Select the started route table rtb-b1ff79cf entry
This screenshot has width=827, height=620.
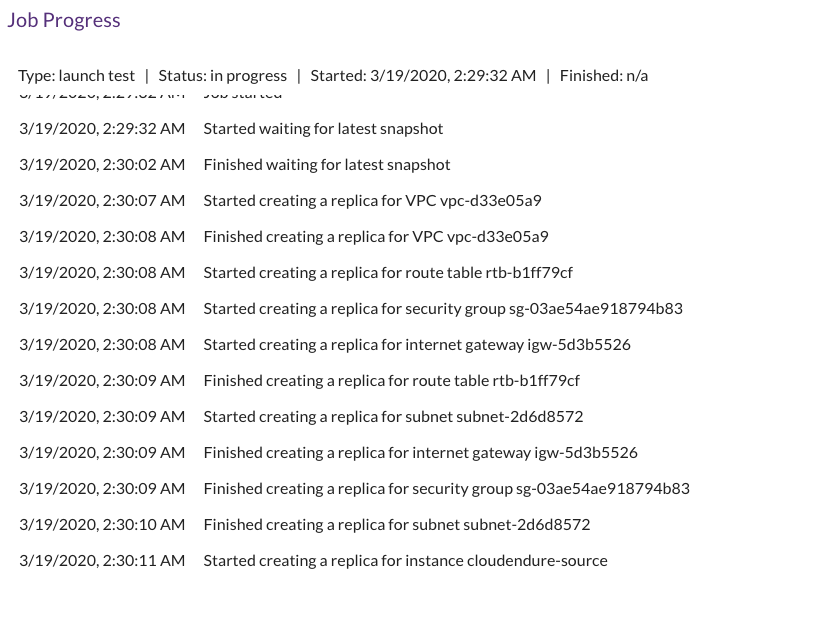point(388,273)
